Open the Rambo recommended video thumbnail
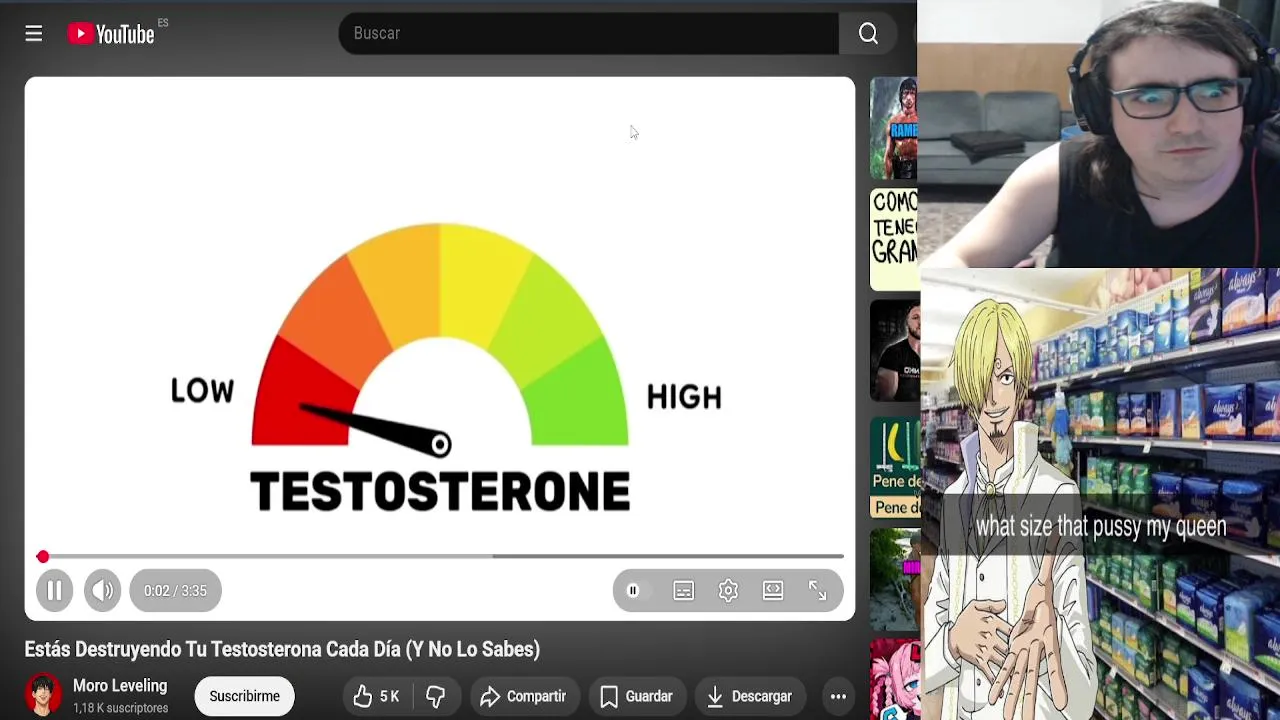1280x720 pixels. point(893,129)
